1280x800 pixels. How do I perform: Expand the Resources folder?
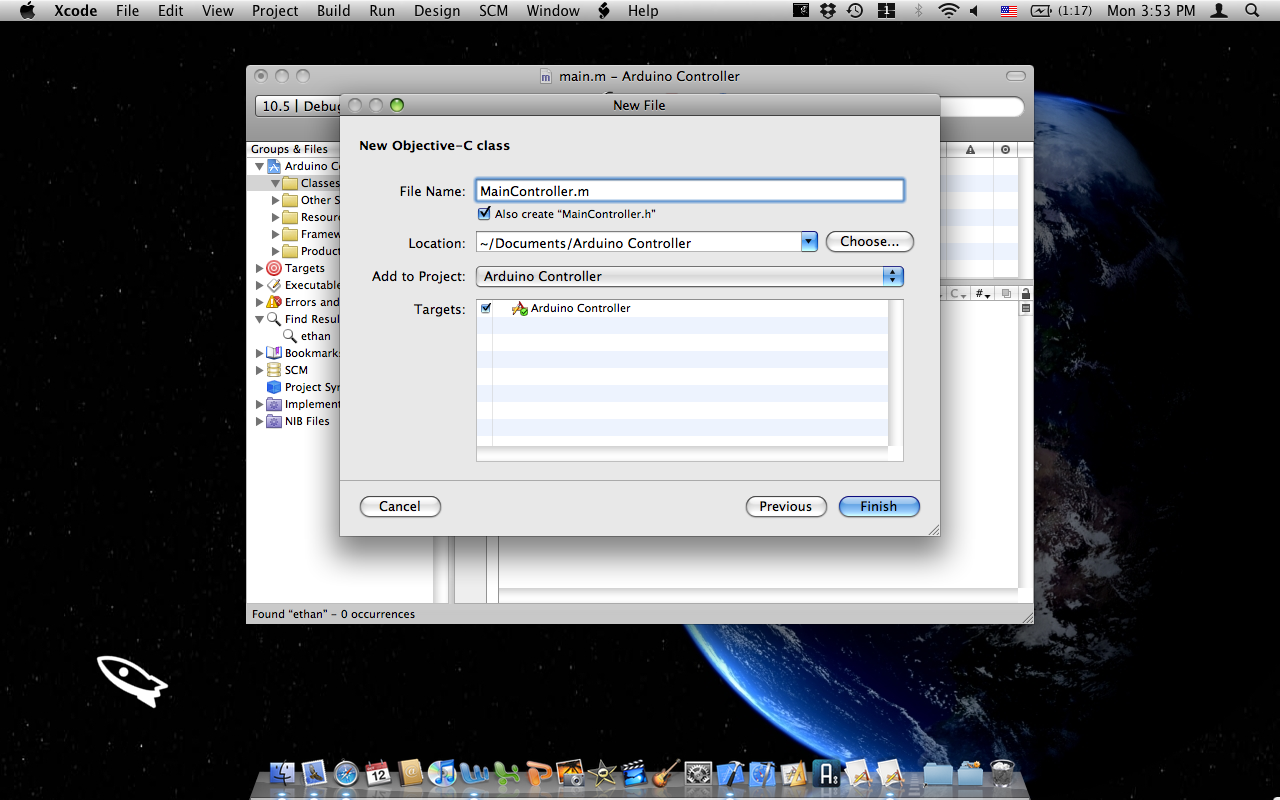point(275,217)
